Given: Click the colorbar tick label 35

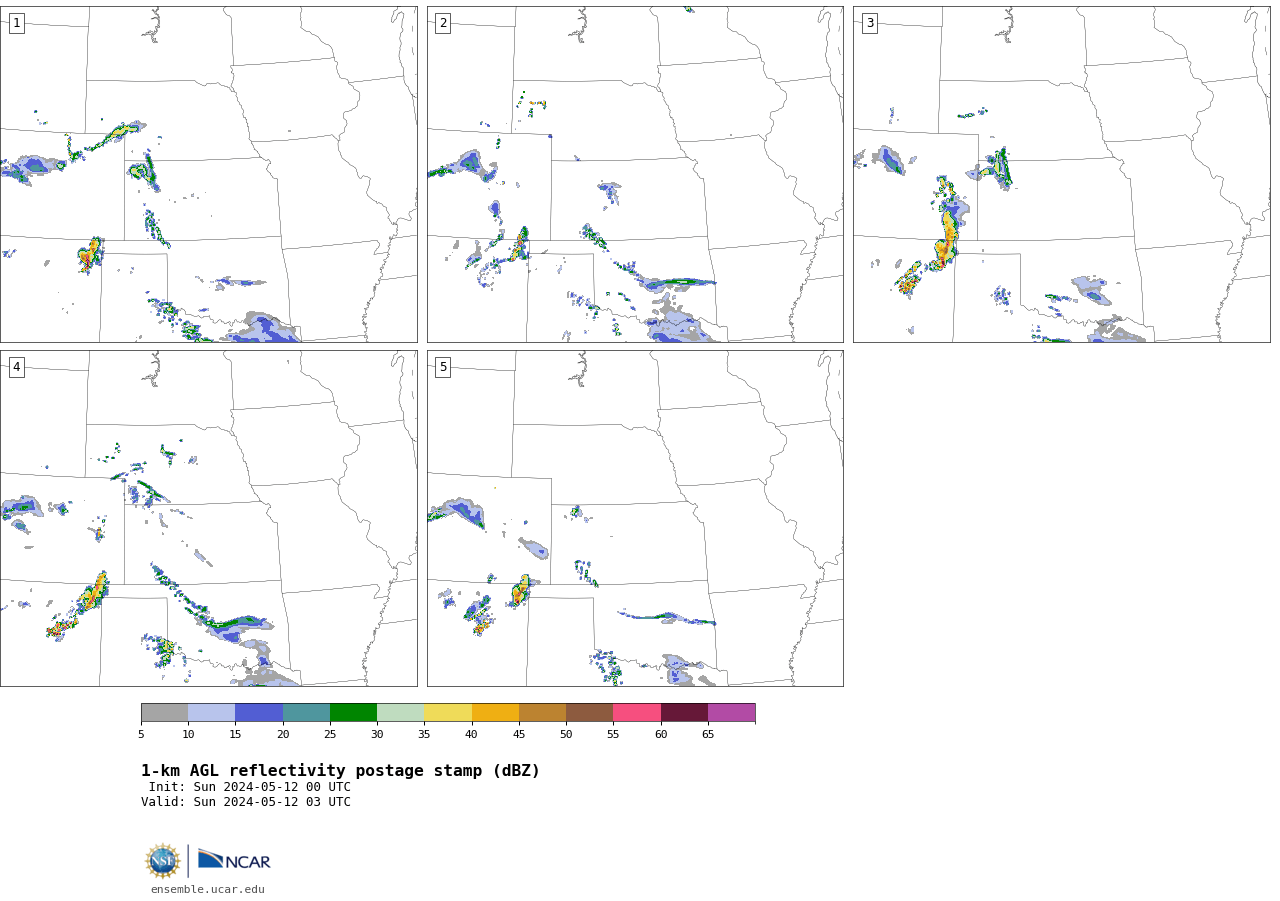Looking at the screenshot, I should click(x=424, y=734).
